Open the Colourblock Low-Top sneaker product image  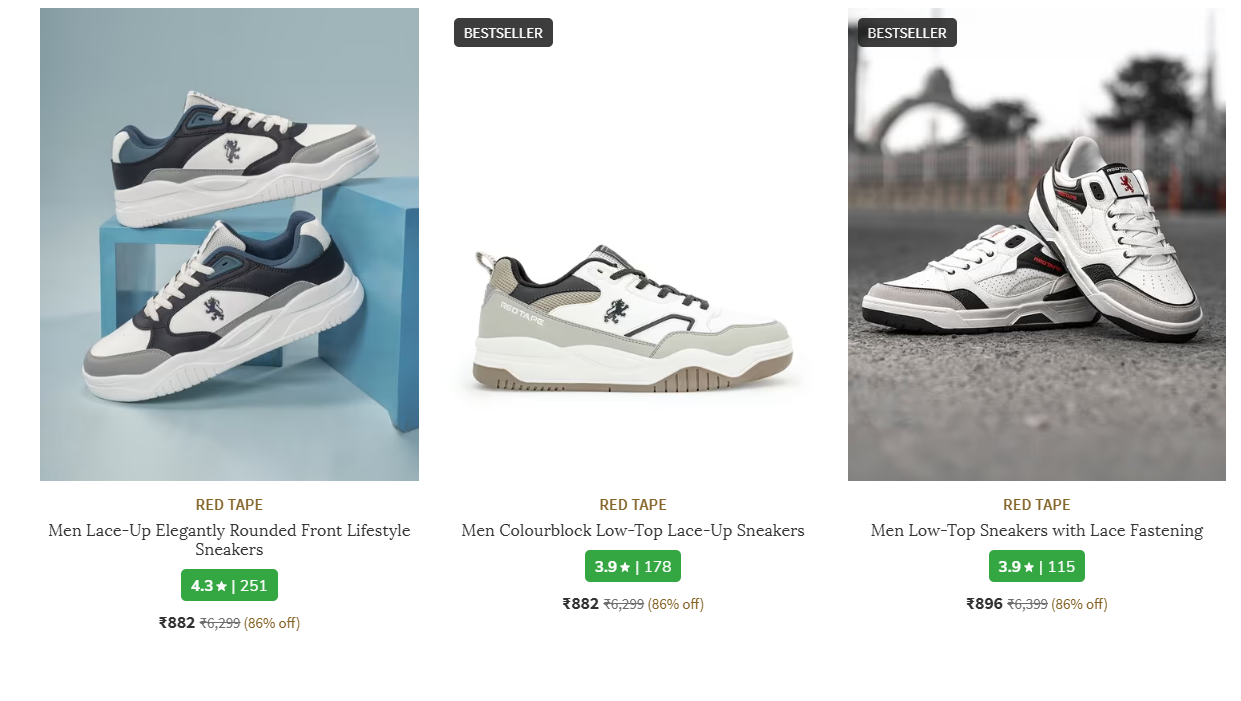633,300
